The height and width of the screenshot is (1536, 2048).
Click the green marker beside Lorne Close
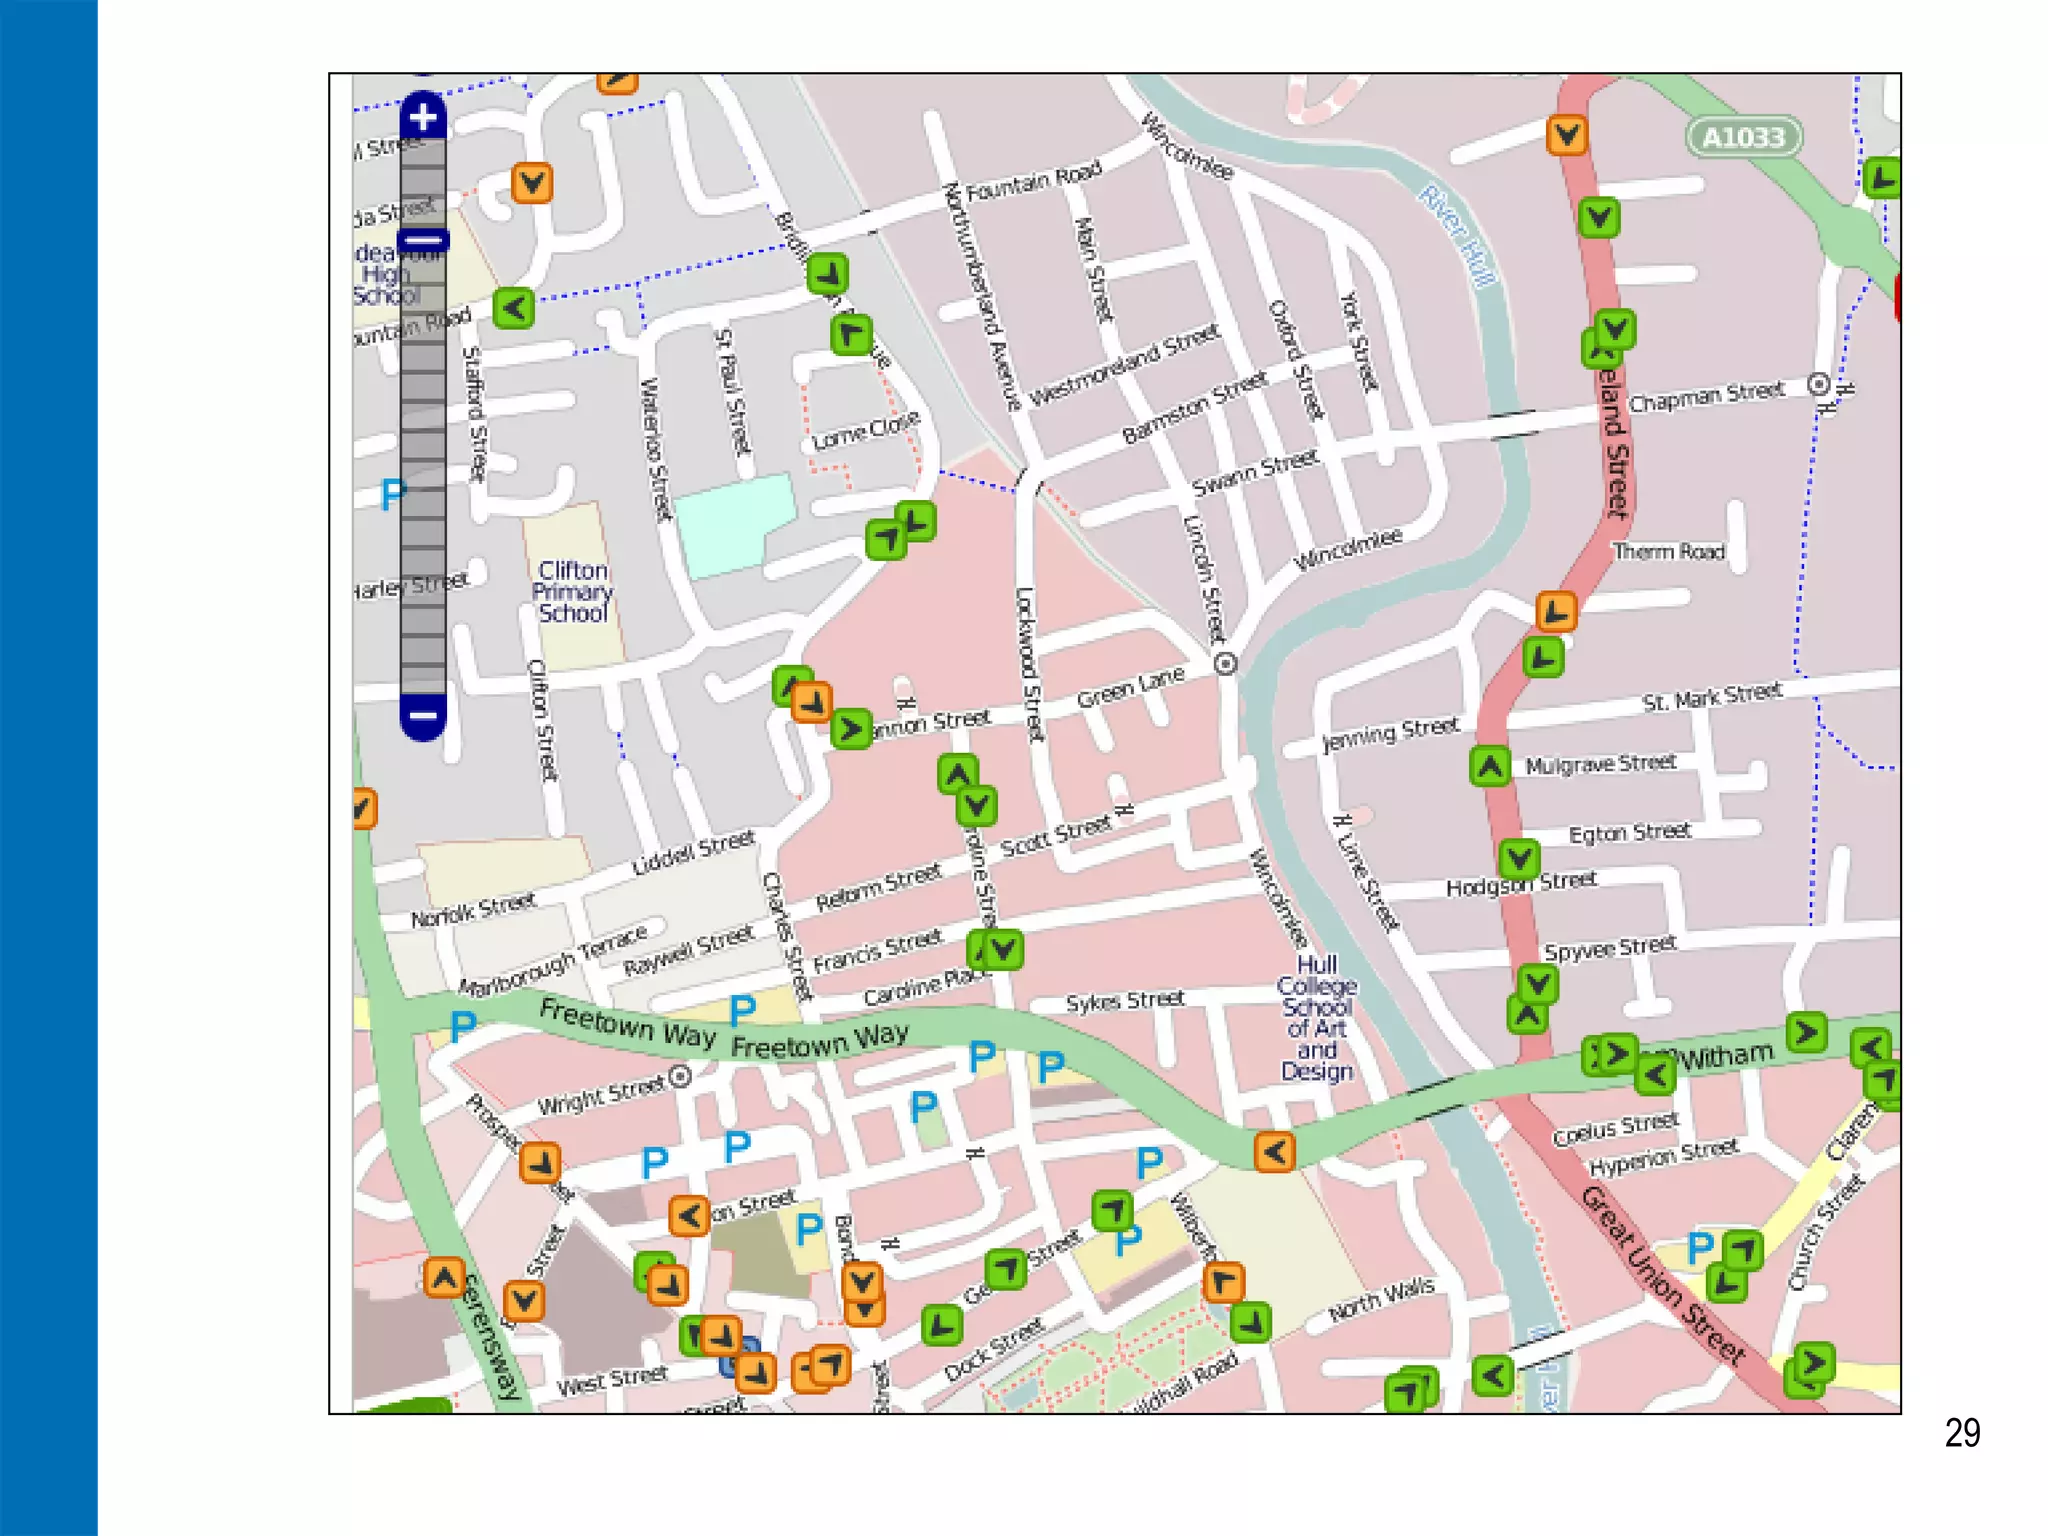[851, 335]
